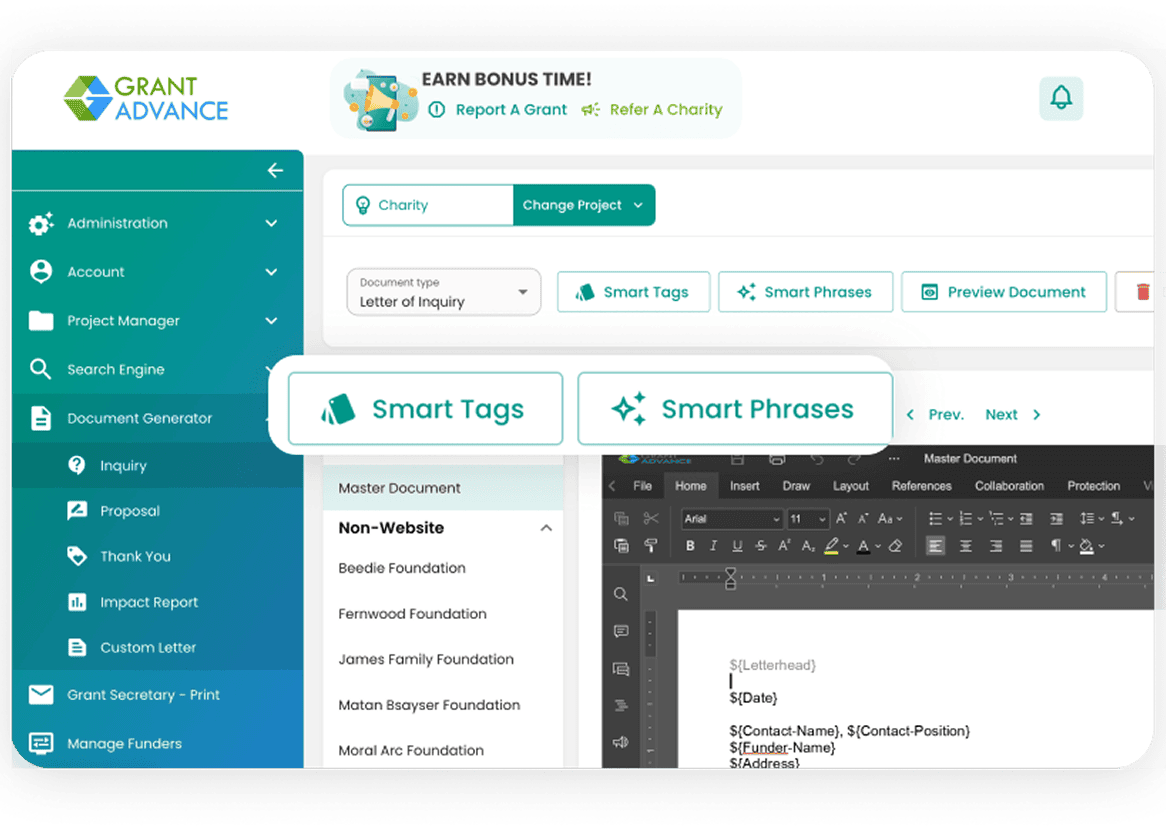Open the notification bell

click(x=1060, y=98)
